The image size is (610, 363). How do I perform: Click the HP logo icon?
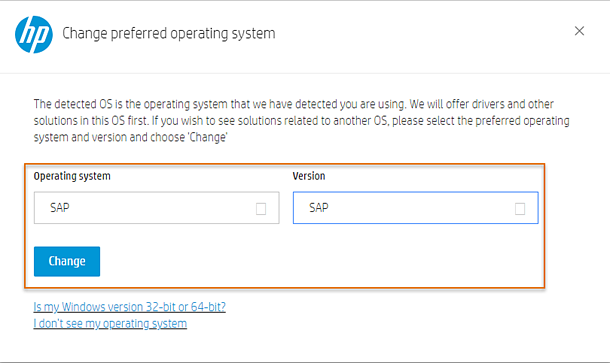[x=34, y=34]
